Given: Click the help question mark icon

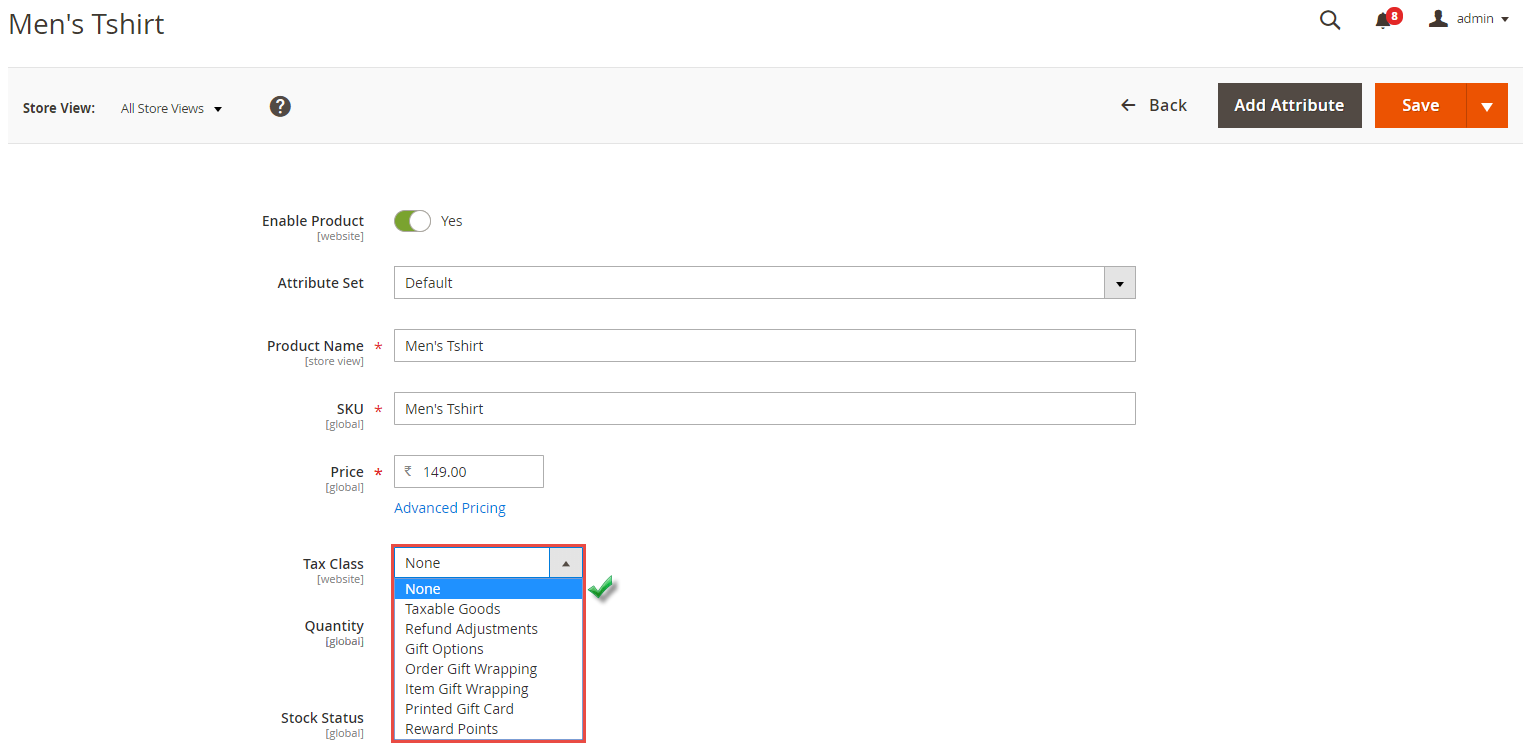Looking at the screenshot, I should (x=280, y=106).
